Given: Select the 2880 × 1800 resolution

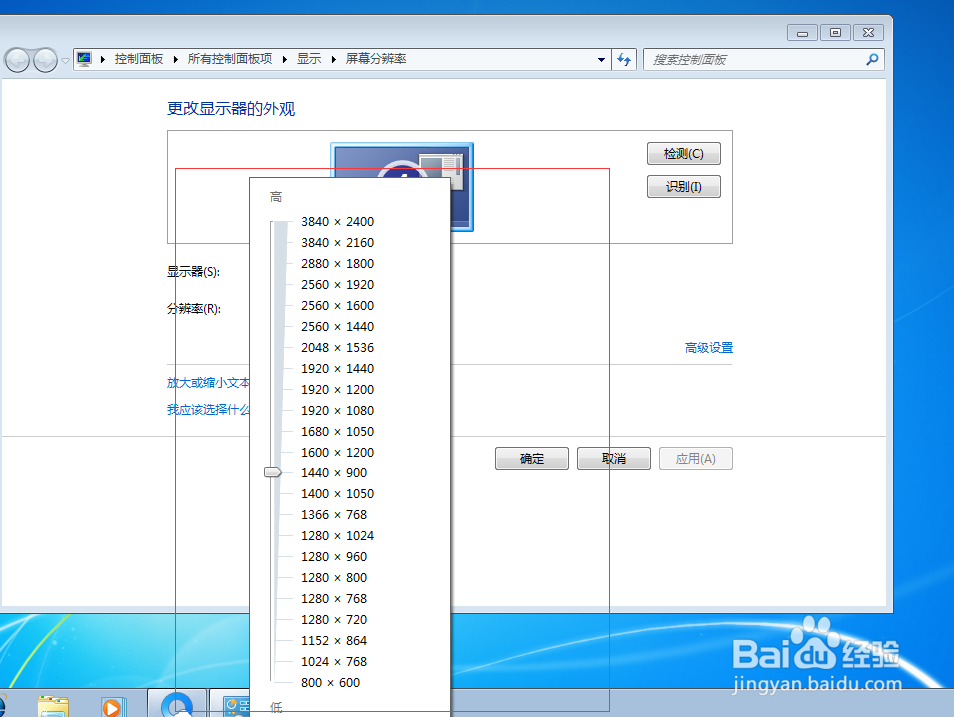Looking at the screenshot, I should coord(338,264).
